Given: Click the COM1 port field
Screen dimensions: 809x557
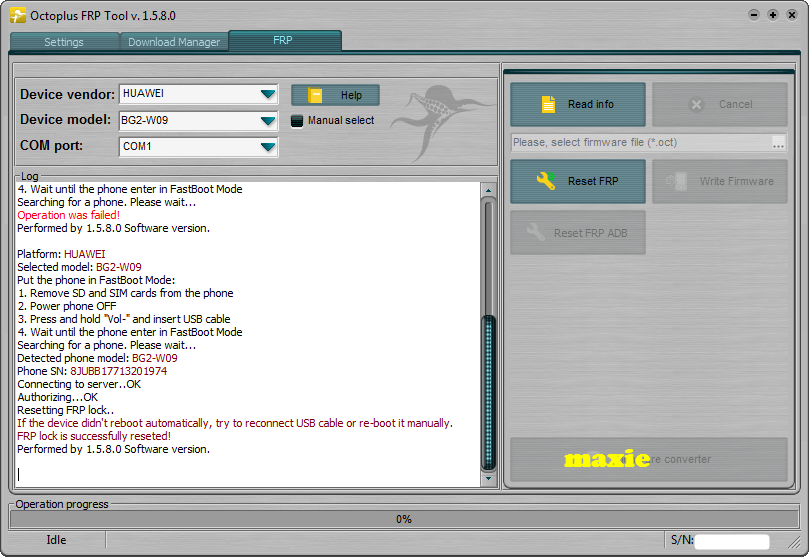Looking at the screenshot, I should (199, 147).
